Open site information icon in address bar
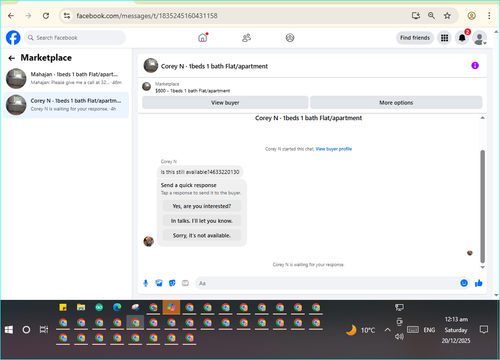Viewport: 500px width, 360px height. point(67,16)
